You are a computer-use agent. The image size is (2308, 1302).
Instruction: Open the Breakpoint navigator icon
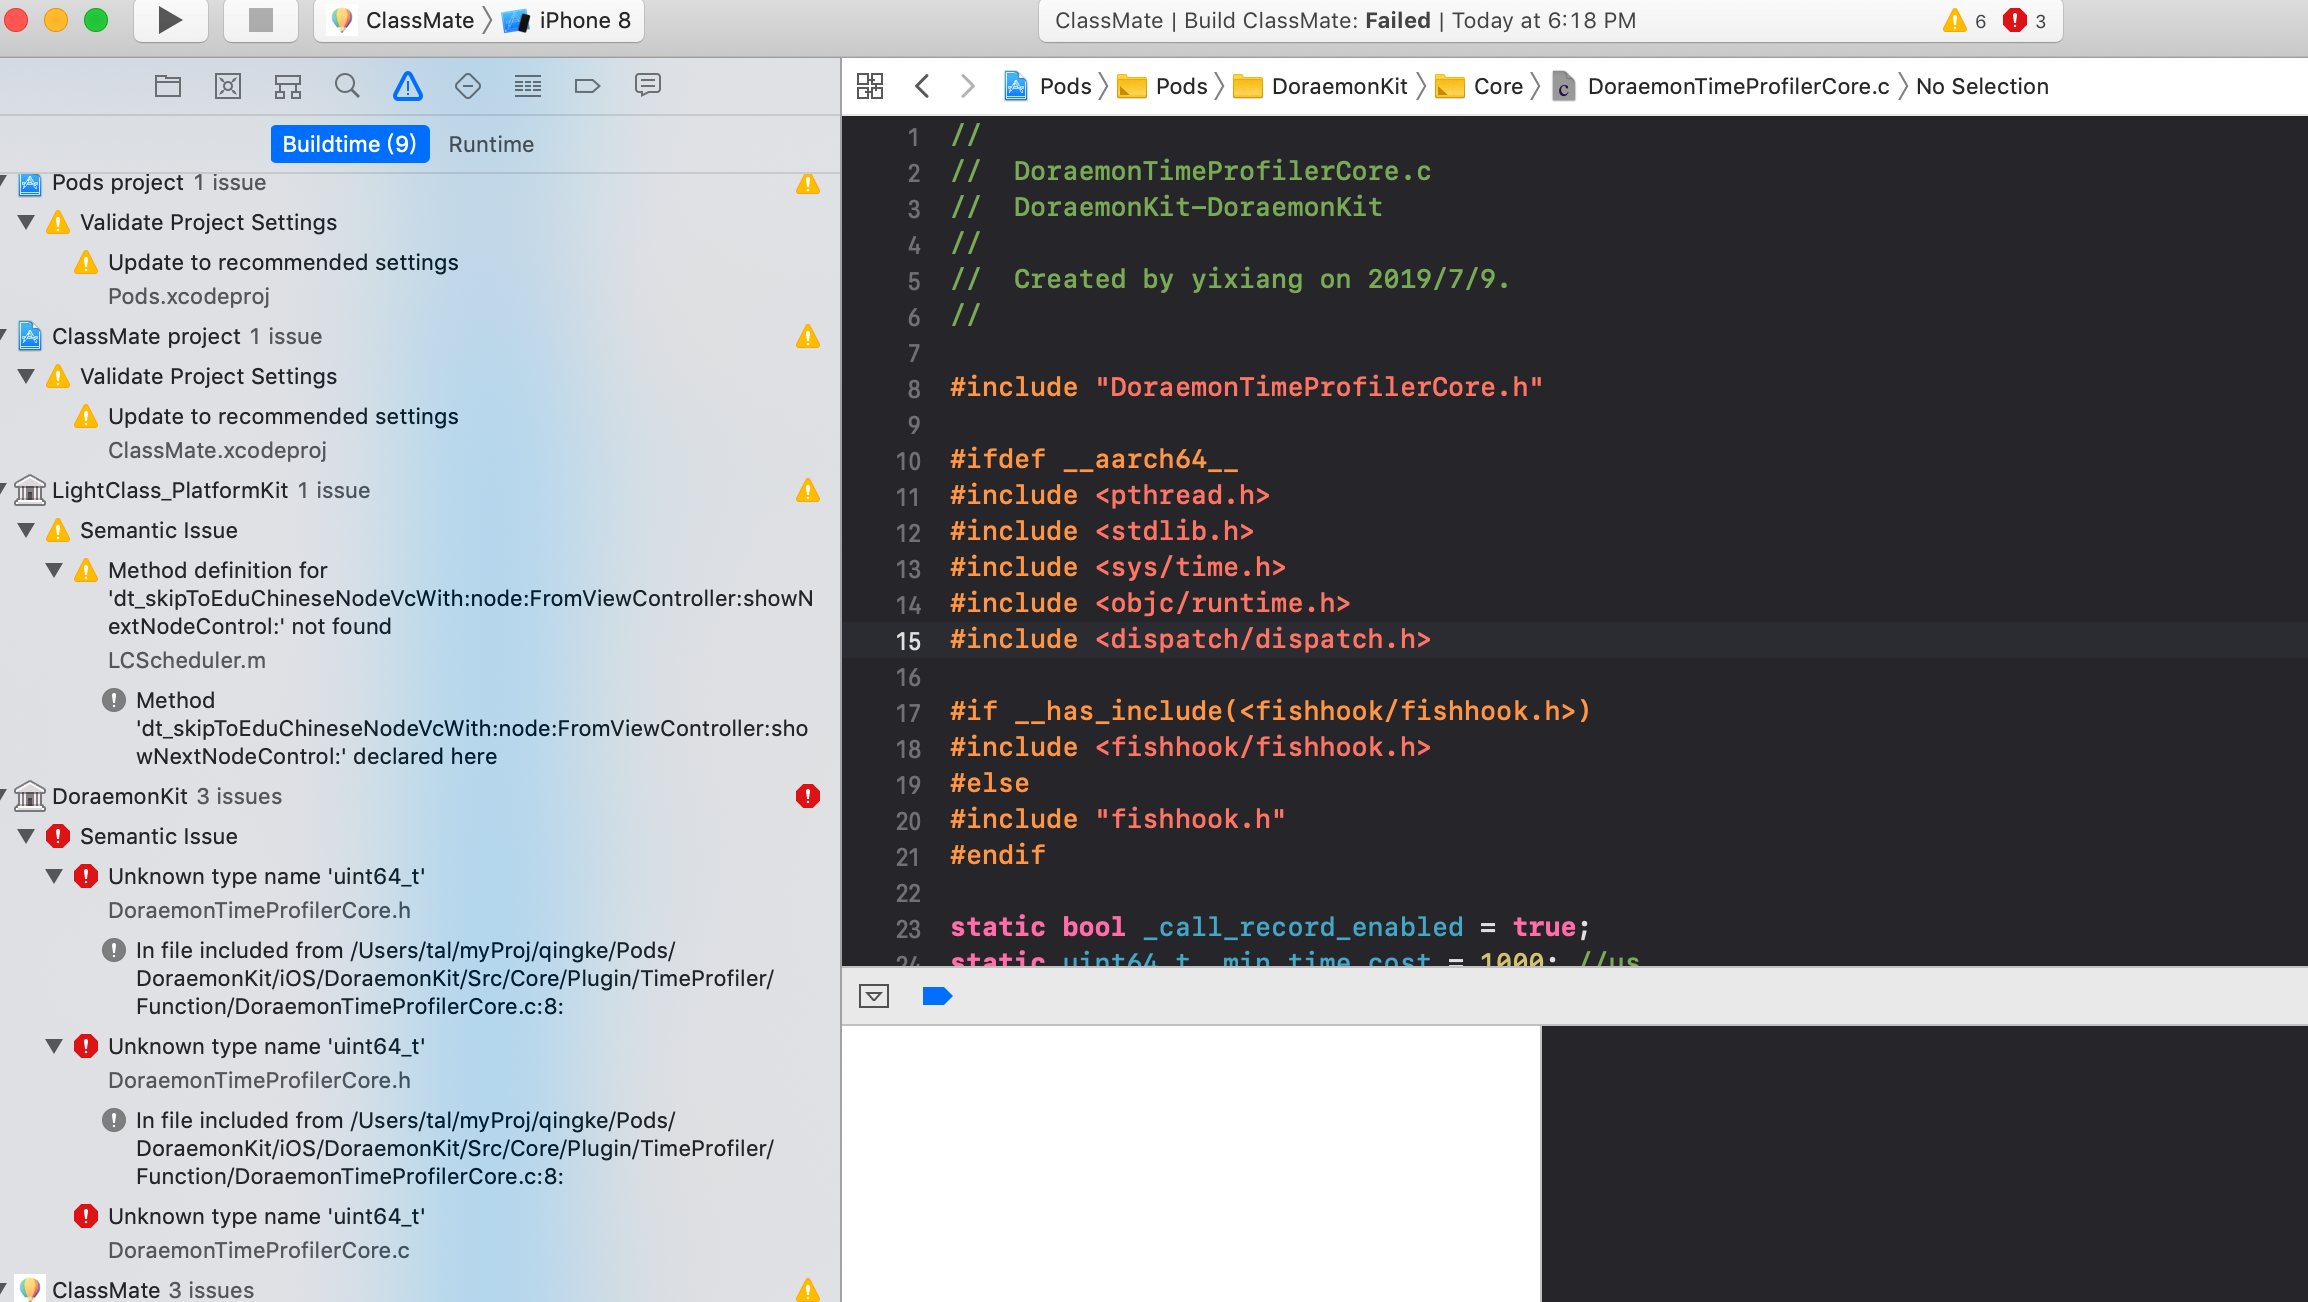point(587,86)
